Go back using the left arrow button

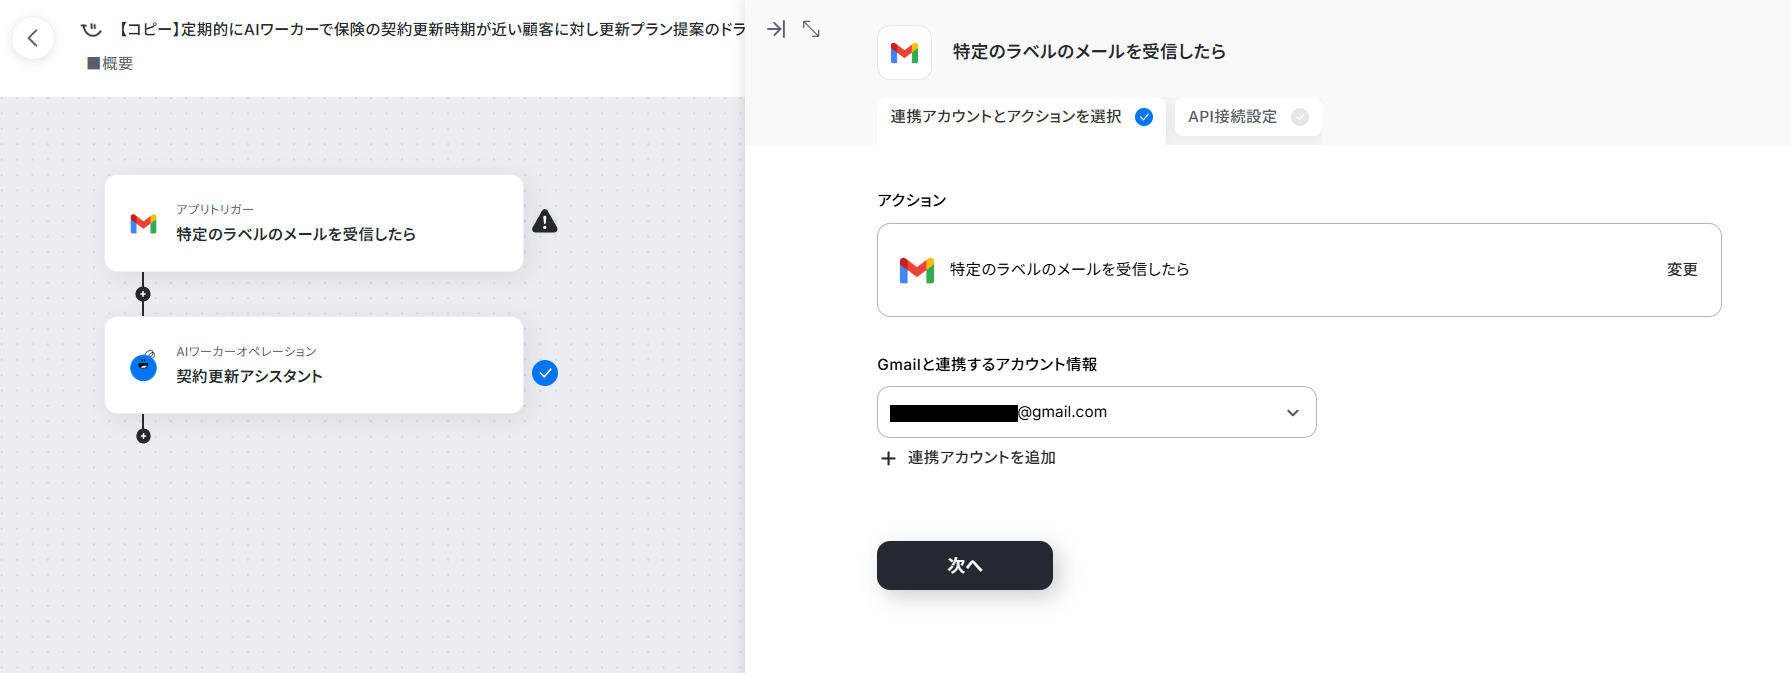click(x=33, y=38)
